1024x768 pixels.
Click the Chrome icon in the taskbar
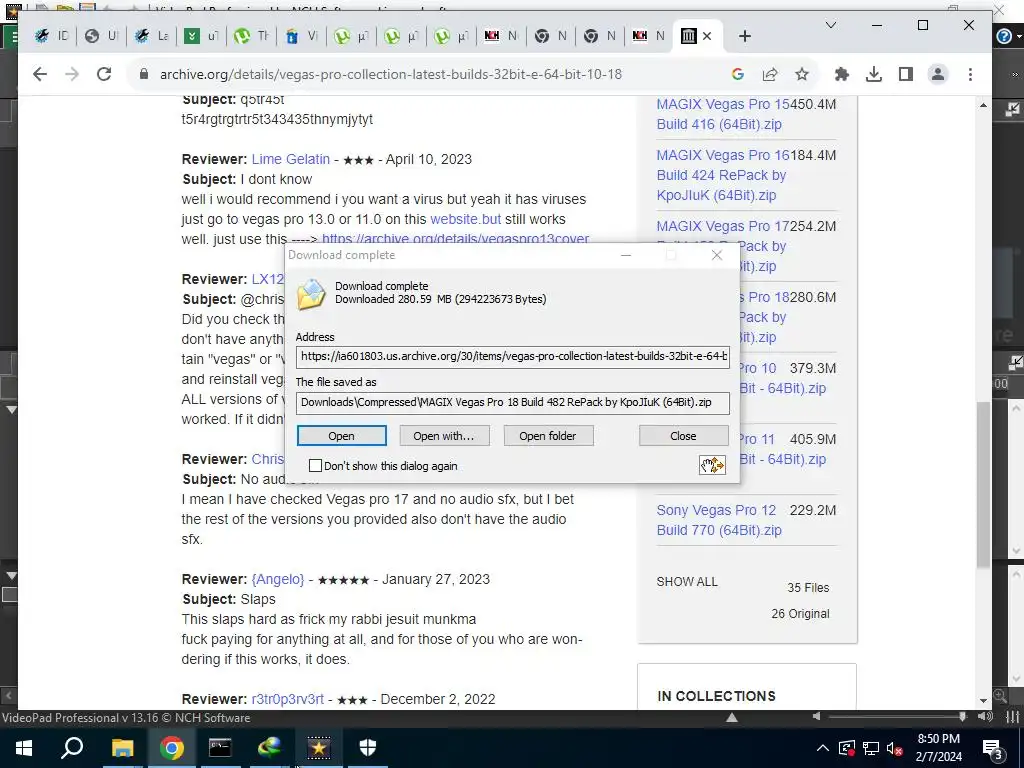click(172, 748)
